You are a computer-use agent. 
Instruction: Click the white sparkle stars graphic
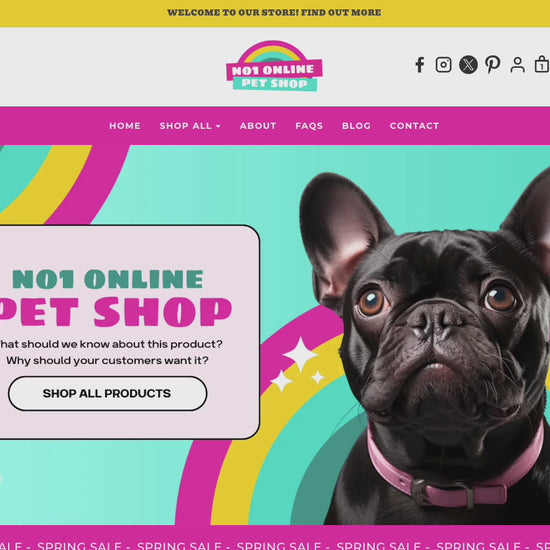(x=299, y=364)
